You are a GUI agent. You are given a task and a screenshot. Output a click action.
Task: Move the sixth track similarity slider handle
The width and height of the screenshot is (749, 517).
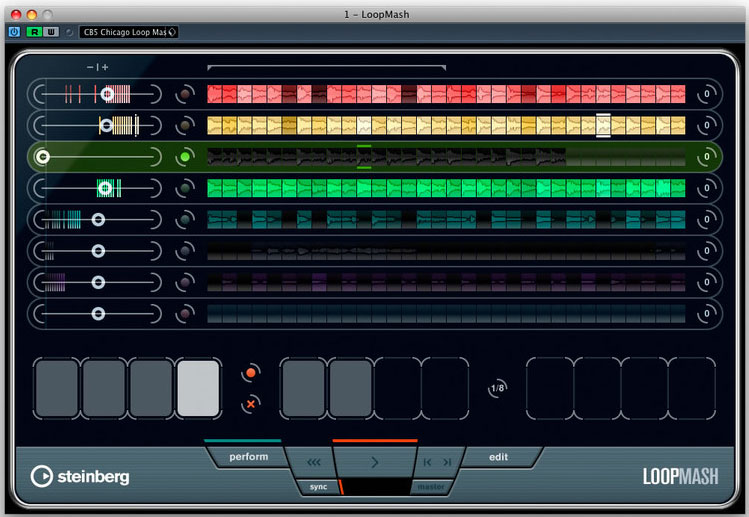(98, 251)
